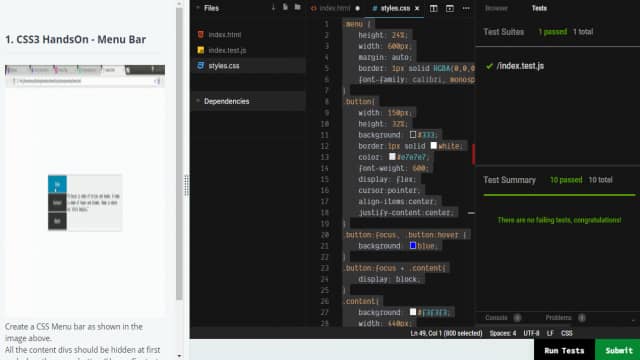Change encoding via UTF-8 status
This screenshot has width=640, height=360.
[531, 333]
